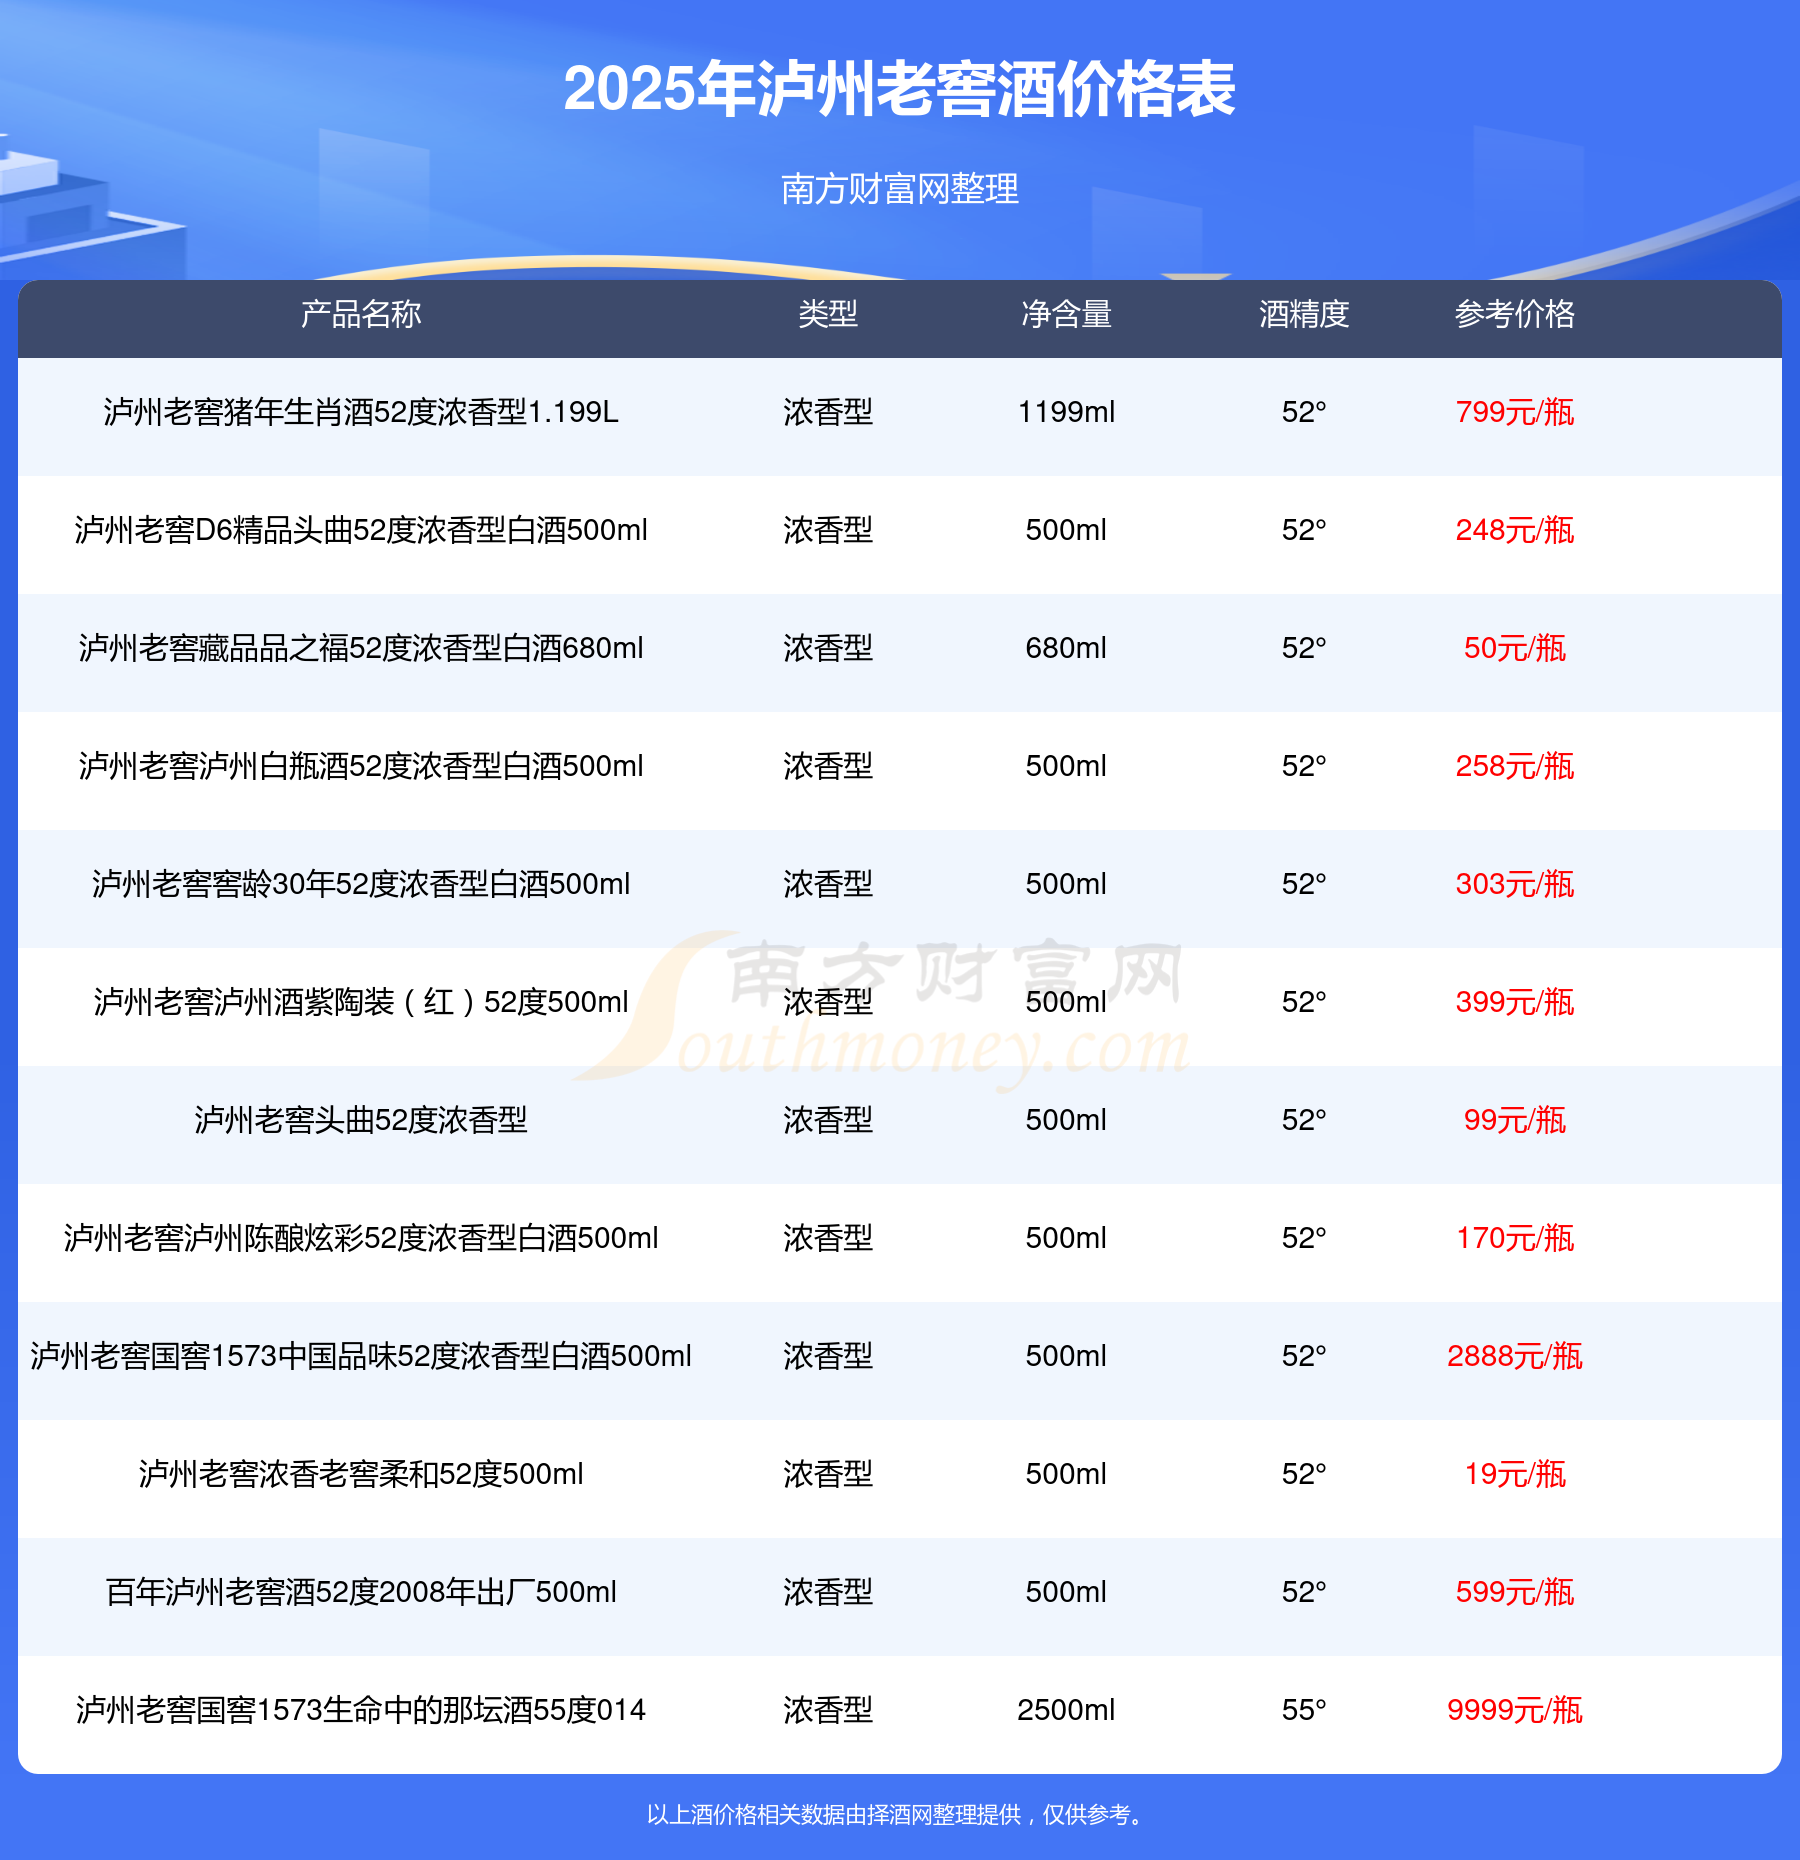The height and width of the screenshot is (1860, 1800).
Task: Select 52° in the 头曲52度浓香型 row
Action: click(1304, 1120)
